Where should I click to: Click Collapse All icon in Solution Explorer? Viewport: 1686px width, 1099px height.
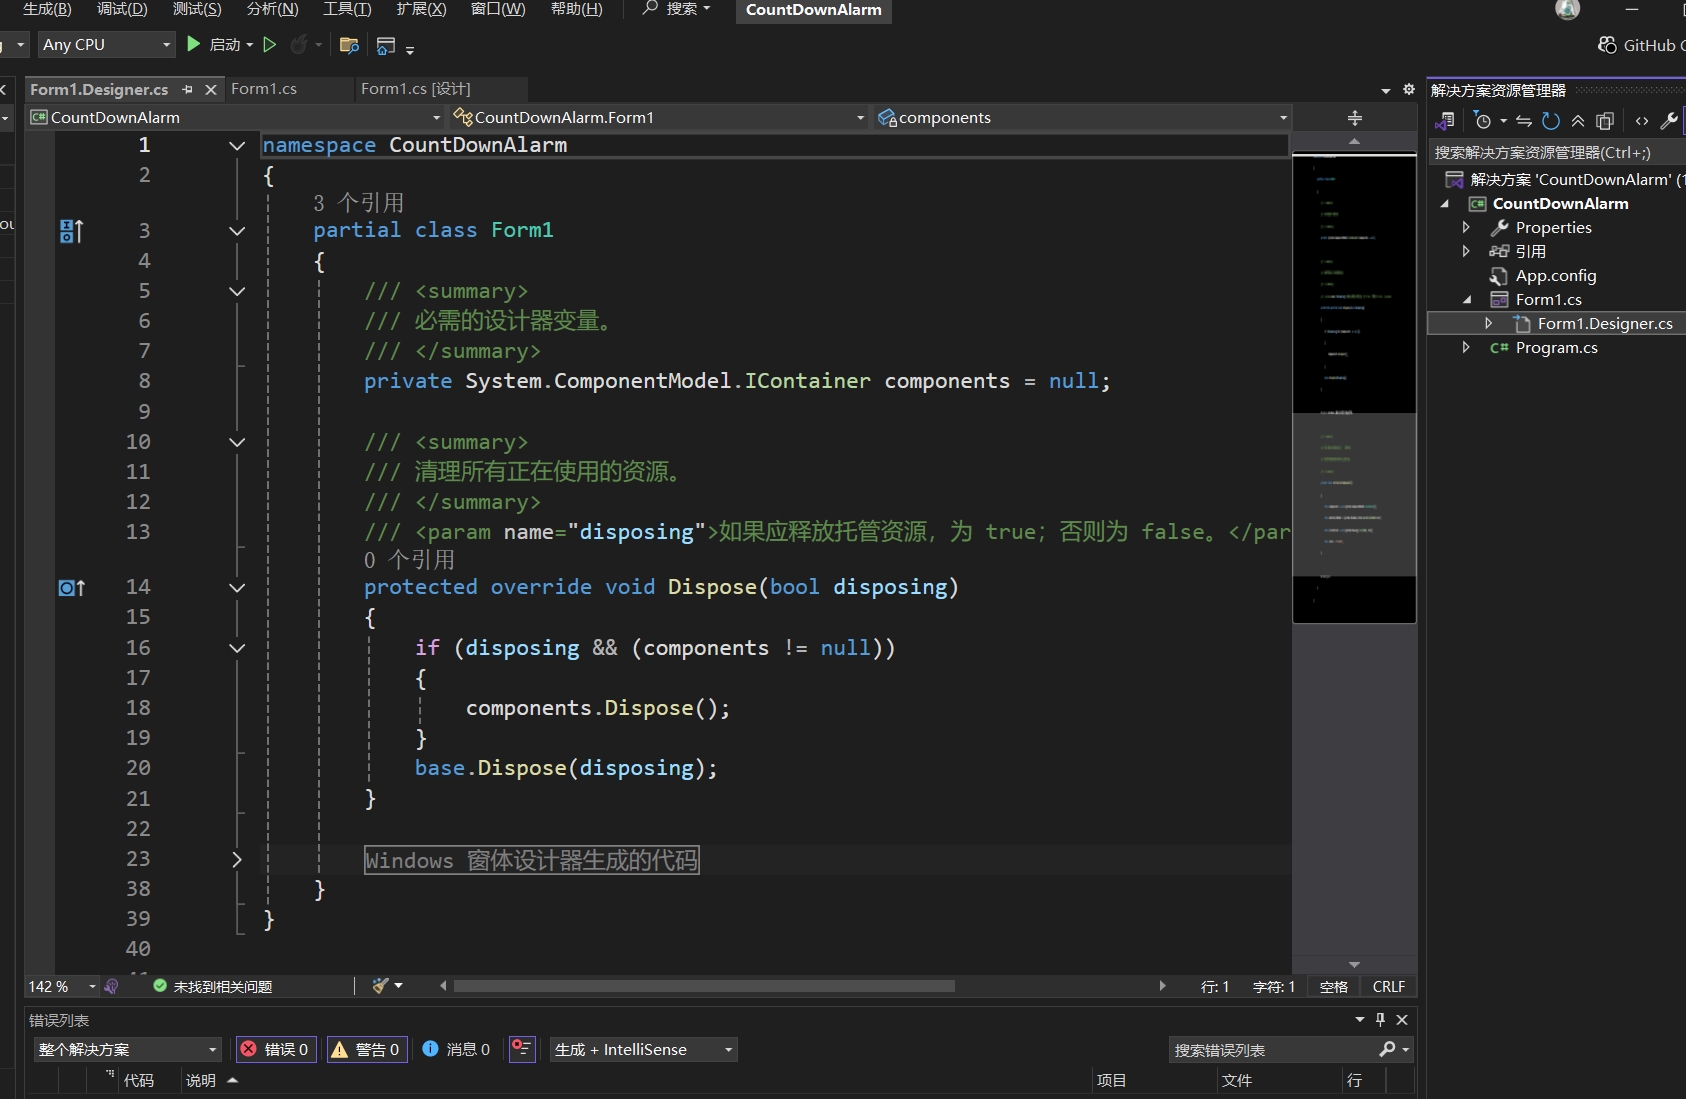coord(1578,121)
